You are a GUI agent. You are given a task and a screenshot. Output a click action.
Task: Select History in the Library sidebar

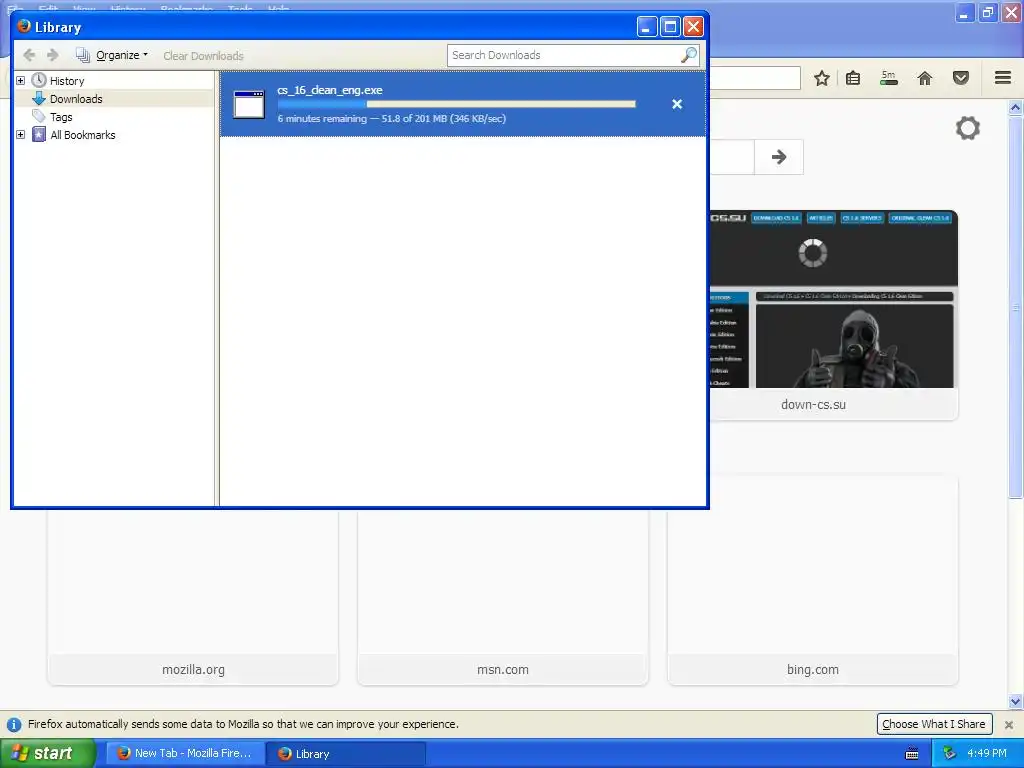(x=67, y=81)
